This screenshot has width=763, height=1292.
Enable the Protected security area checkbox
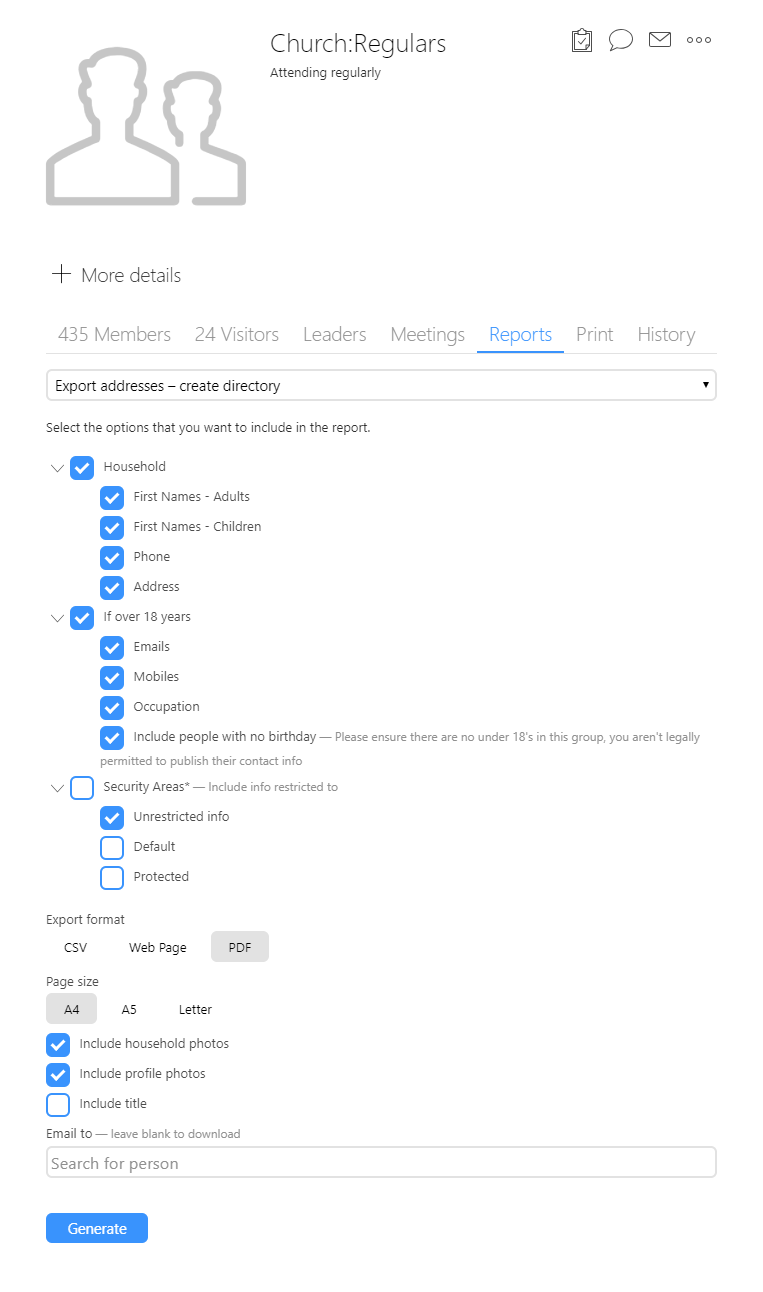pyautogui.click(x=112, y=877)
